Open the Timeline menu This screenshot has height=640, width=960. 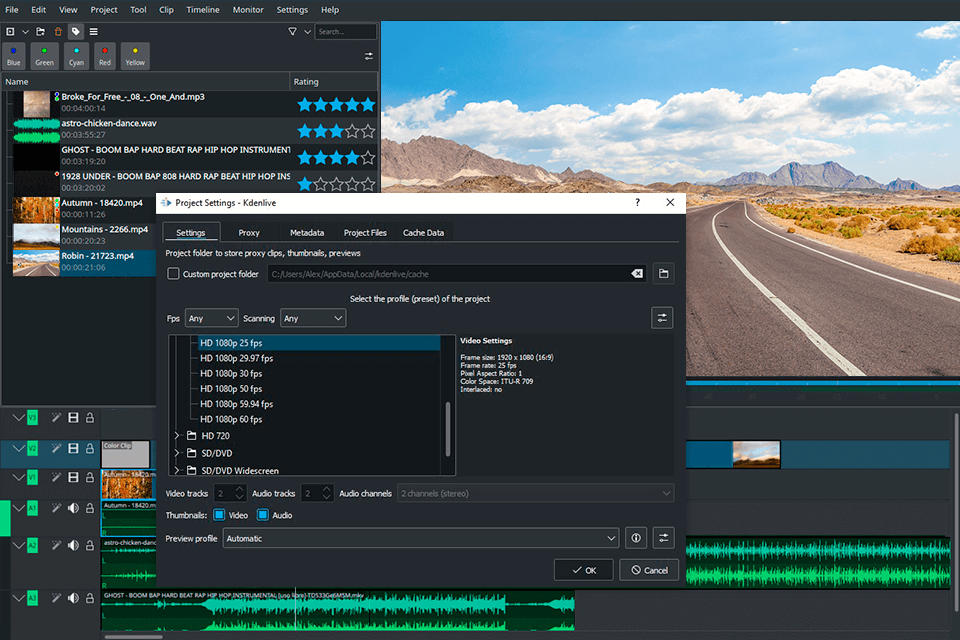[203, 10]
